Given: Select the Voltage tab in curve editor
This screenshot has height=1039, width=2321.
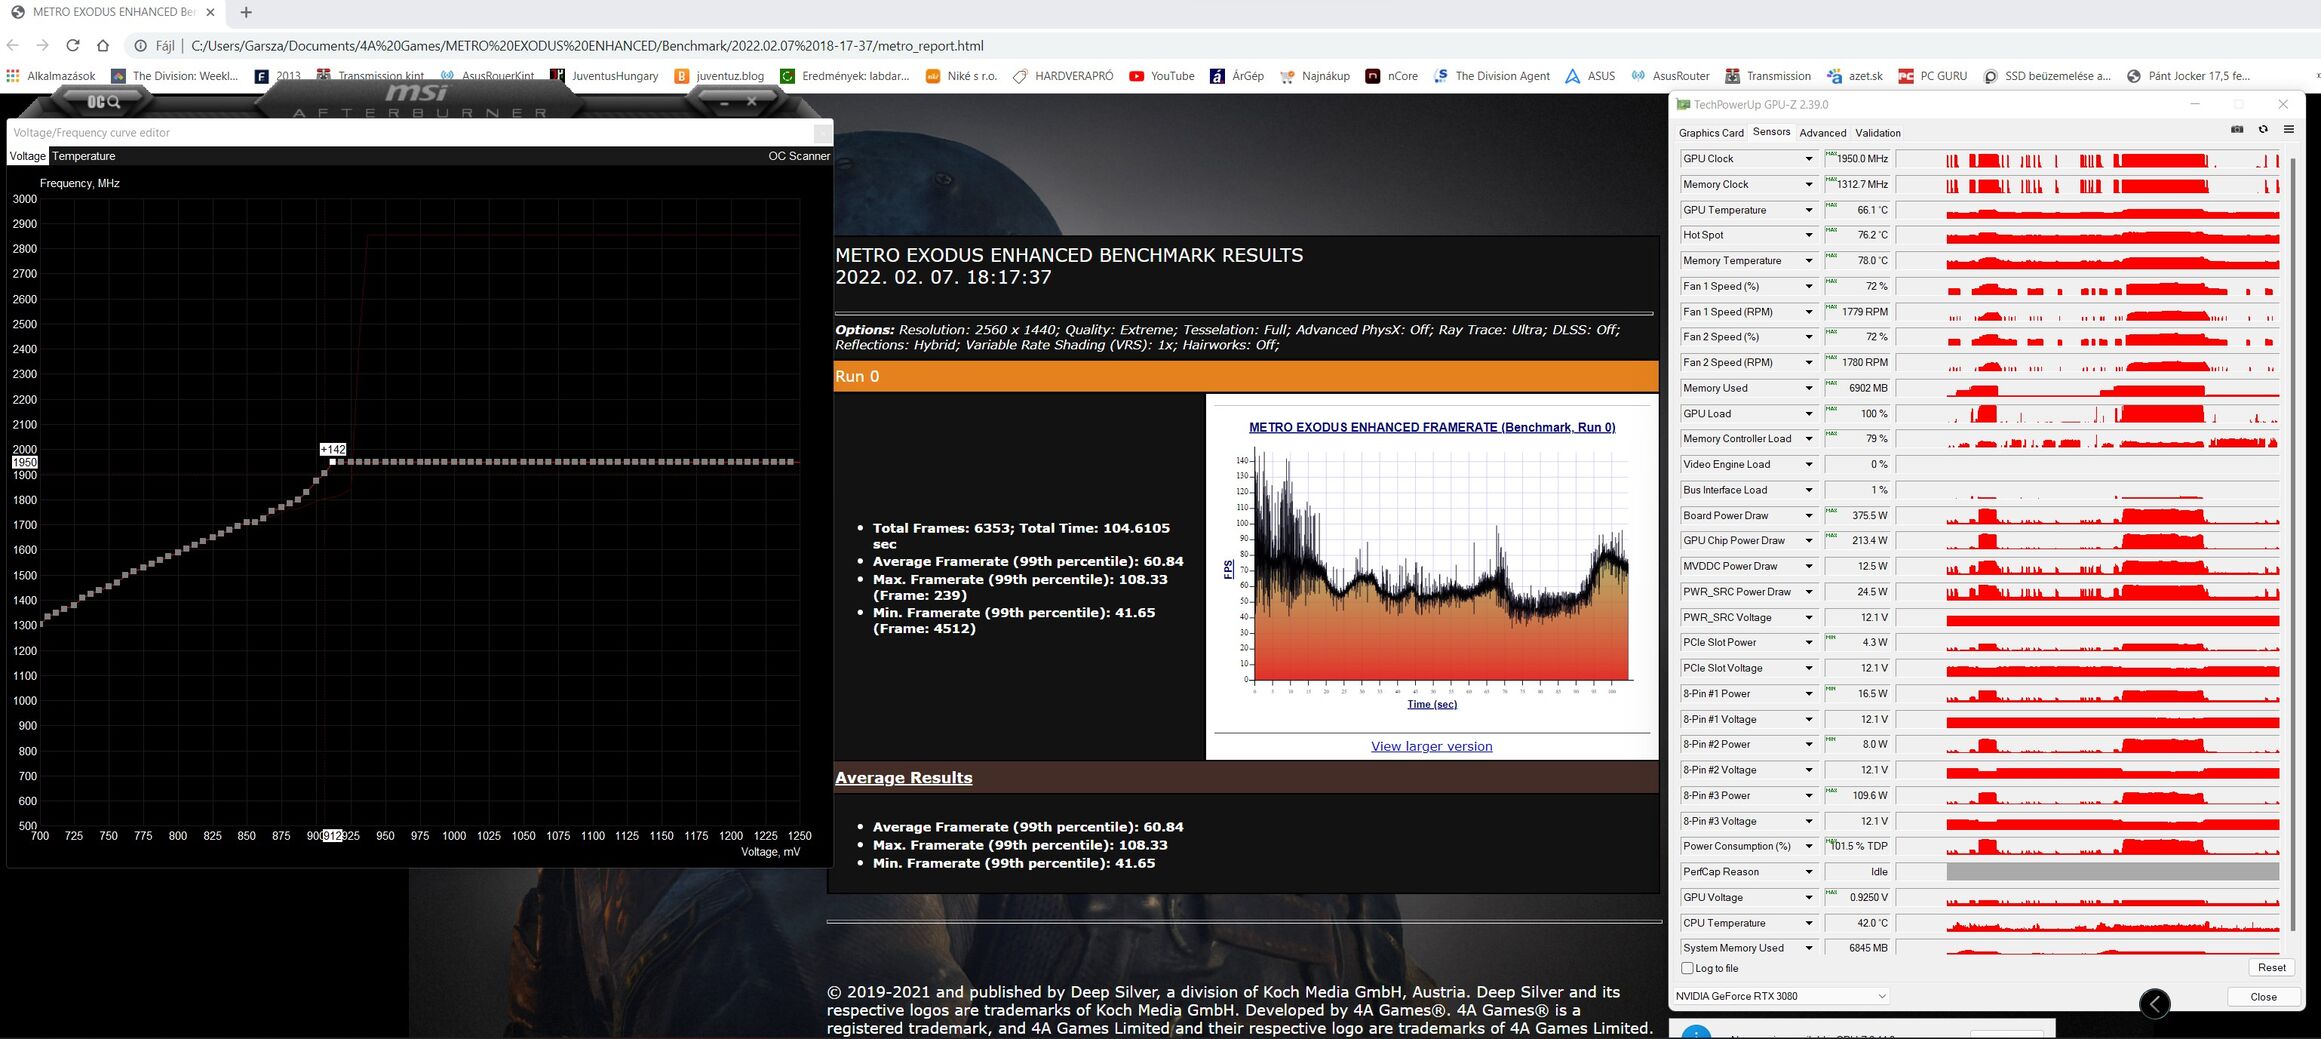Looking at the screenshot, I should (x=28, y=156).
